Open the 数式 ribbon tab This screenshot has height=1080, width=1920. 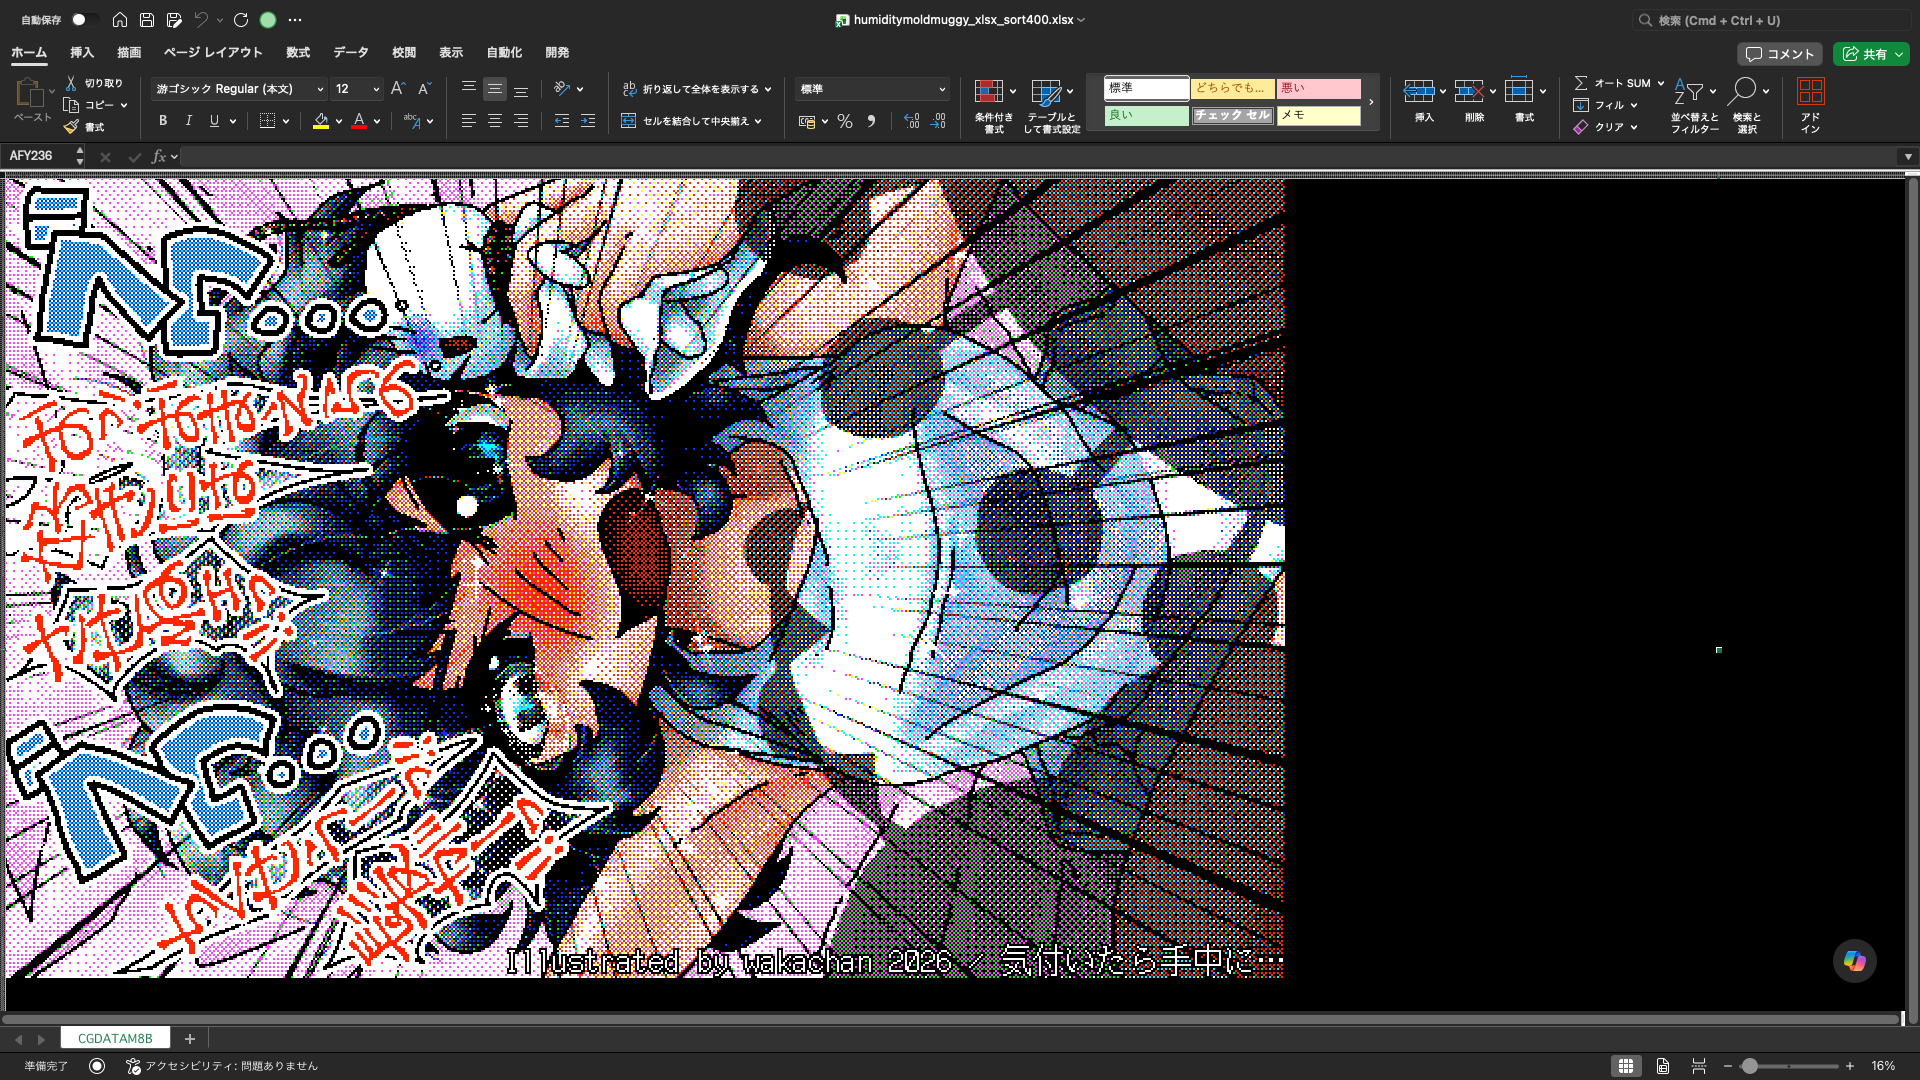[298, 53]
